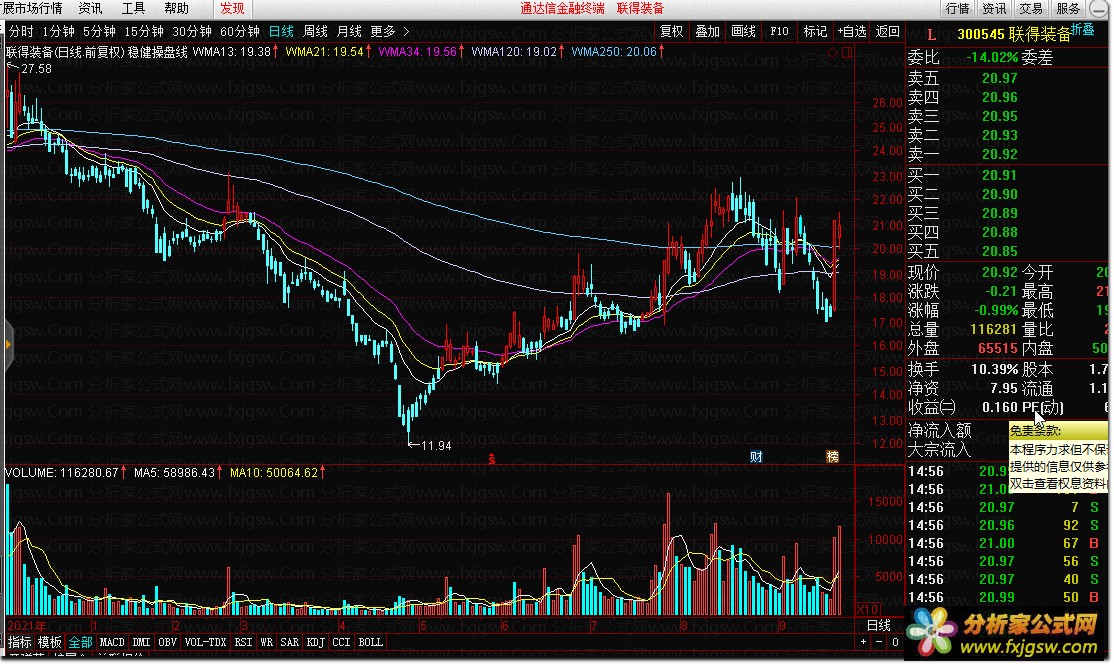Open the 资讯 menu in top-left bar
This screenshot has width=1114, height=664.
coord(90,9)
